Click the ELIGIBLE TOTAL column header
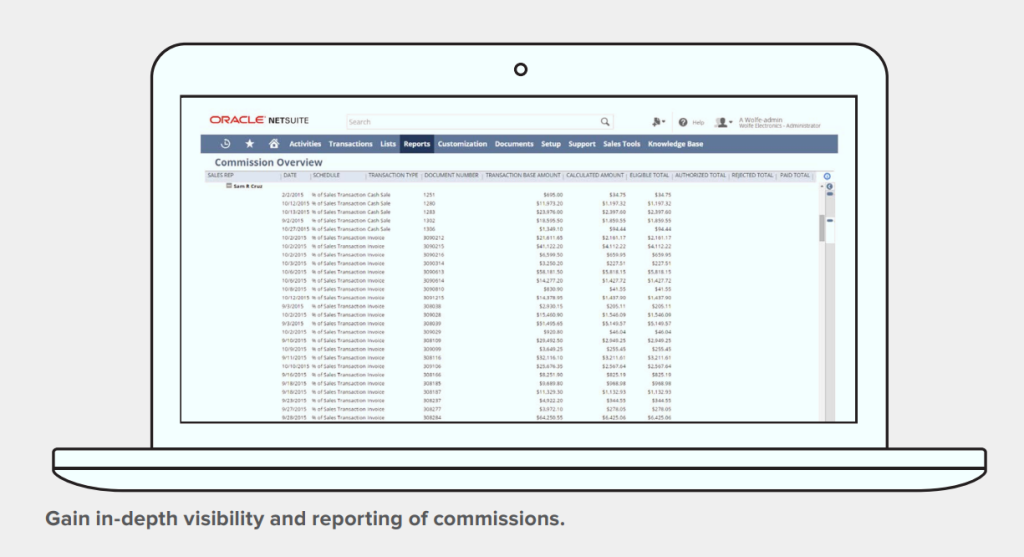This screenshot has height=557, width=1024. click(649, 175)
